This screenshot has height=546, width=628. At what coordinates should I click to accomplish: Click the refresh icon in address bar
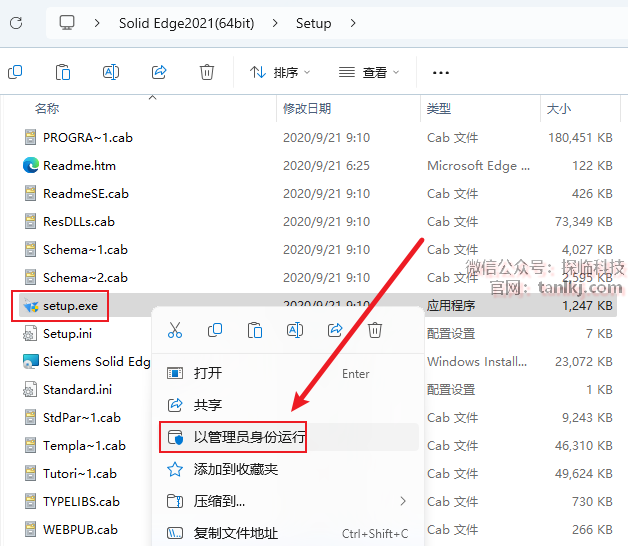point(16,23)
